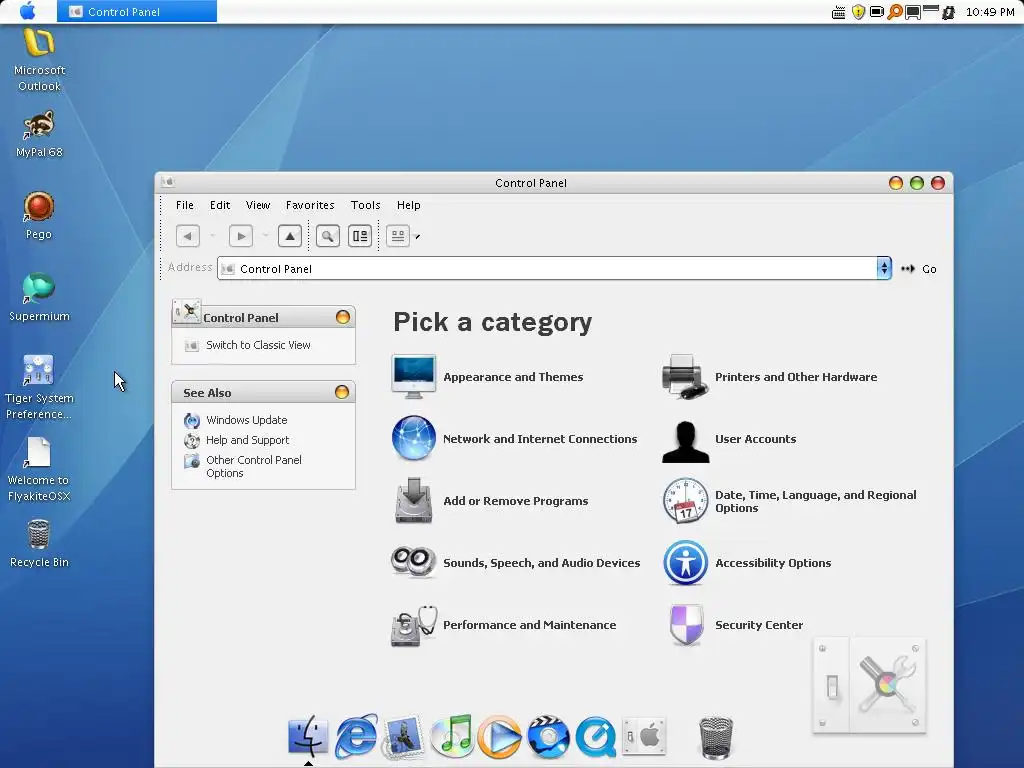This screenshot has width=1024, height=768.
Task: Open the Views dropdown arrow
Action: point(417,236)
